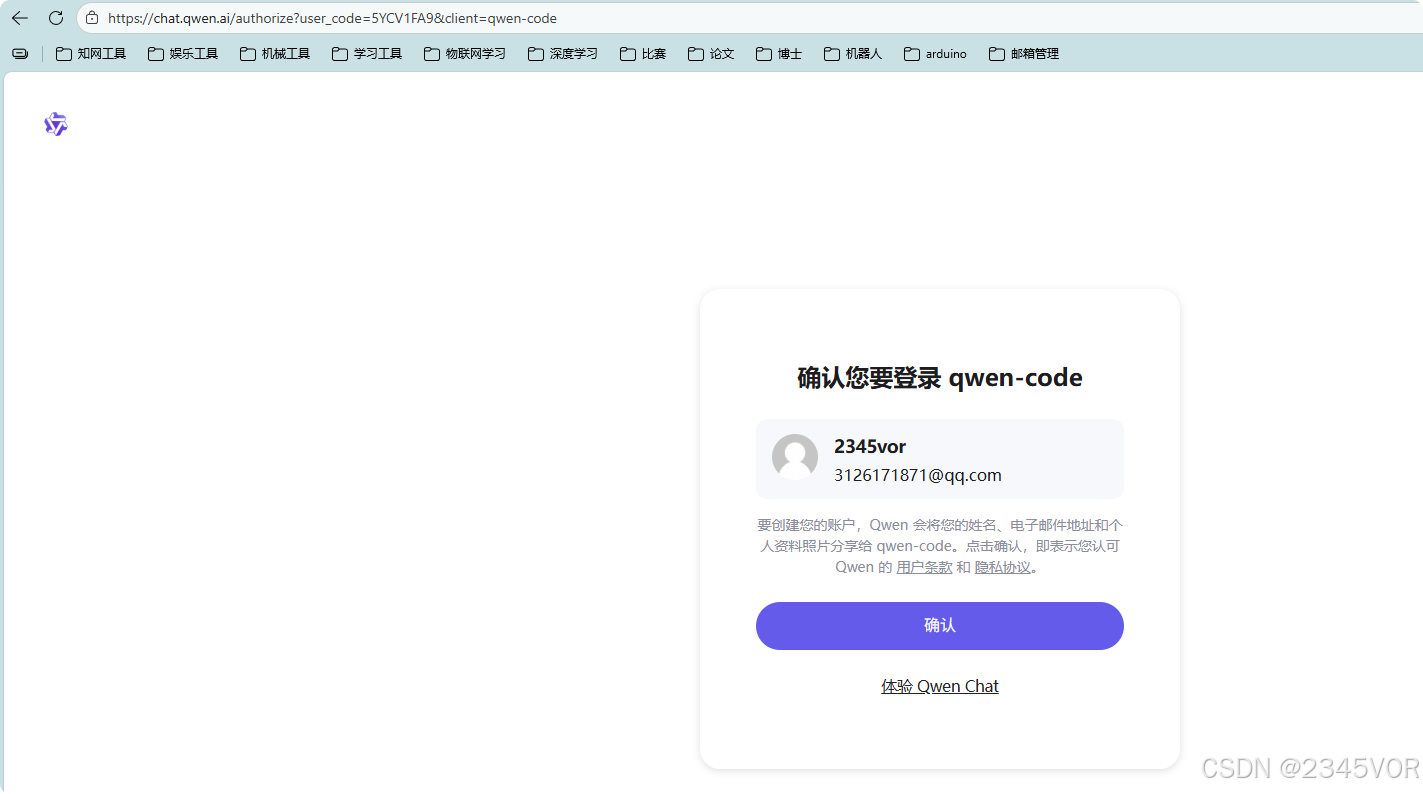This screenshot has height=794, width=1423.
Task: Click the 2345vor account info card
Action: 939,457
